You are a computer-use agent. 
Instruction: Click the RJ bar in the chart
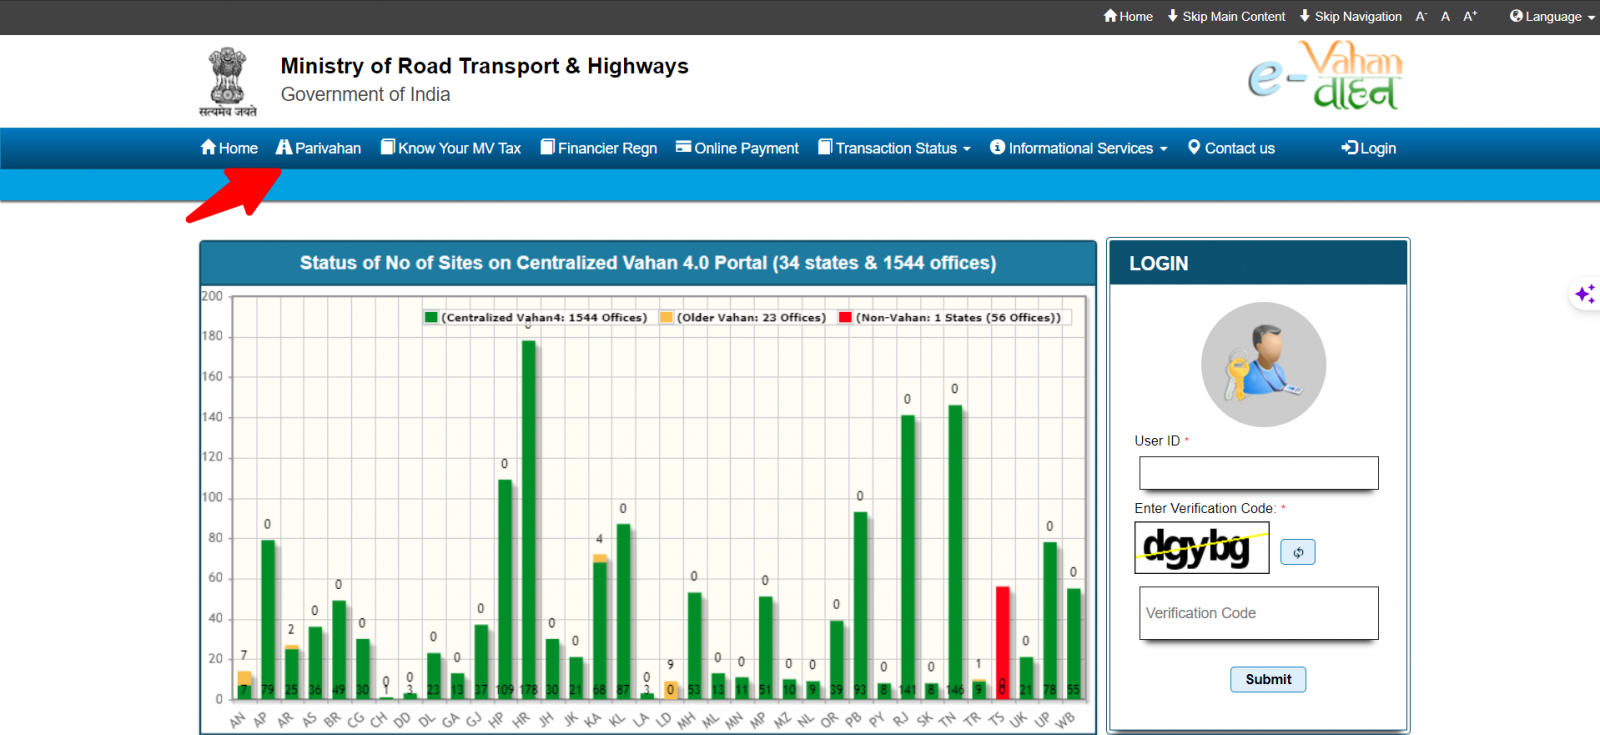(x=907, y=557)
